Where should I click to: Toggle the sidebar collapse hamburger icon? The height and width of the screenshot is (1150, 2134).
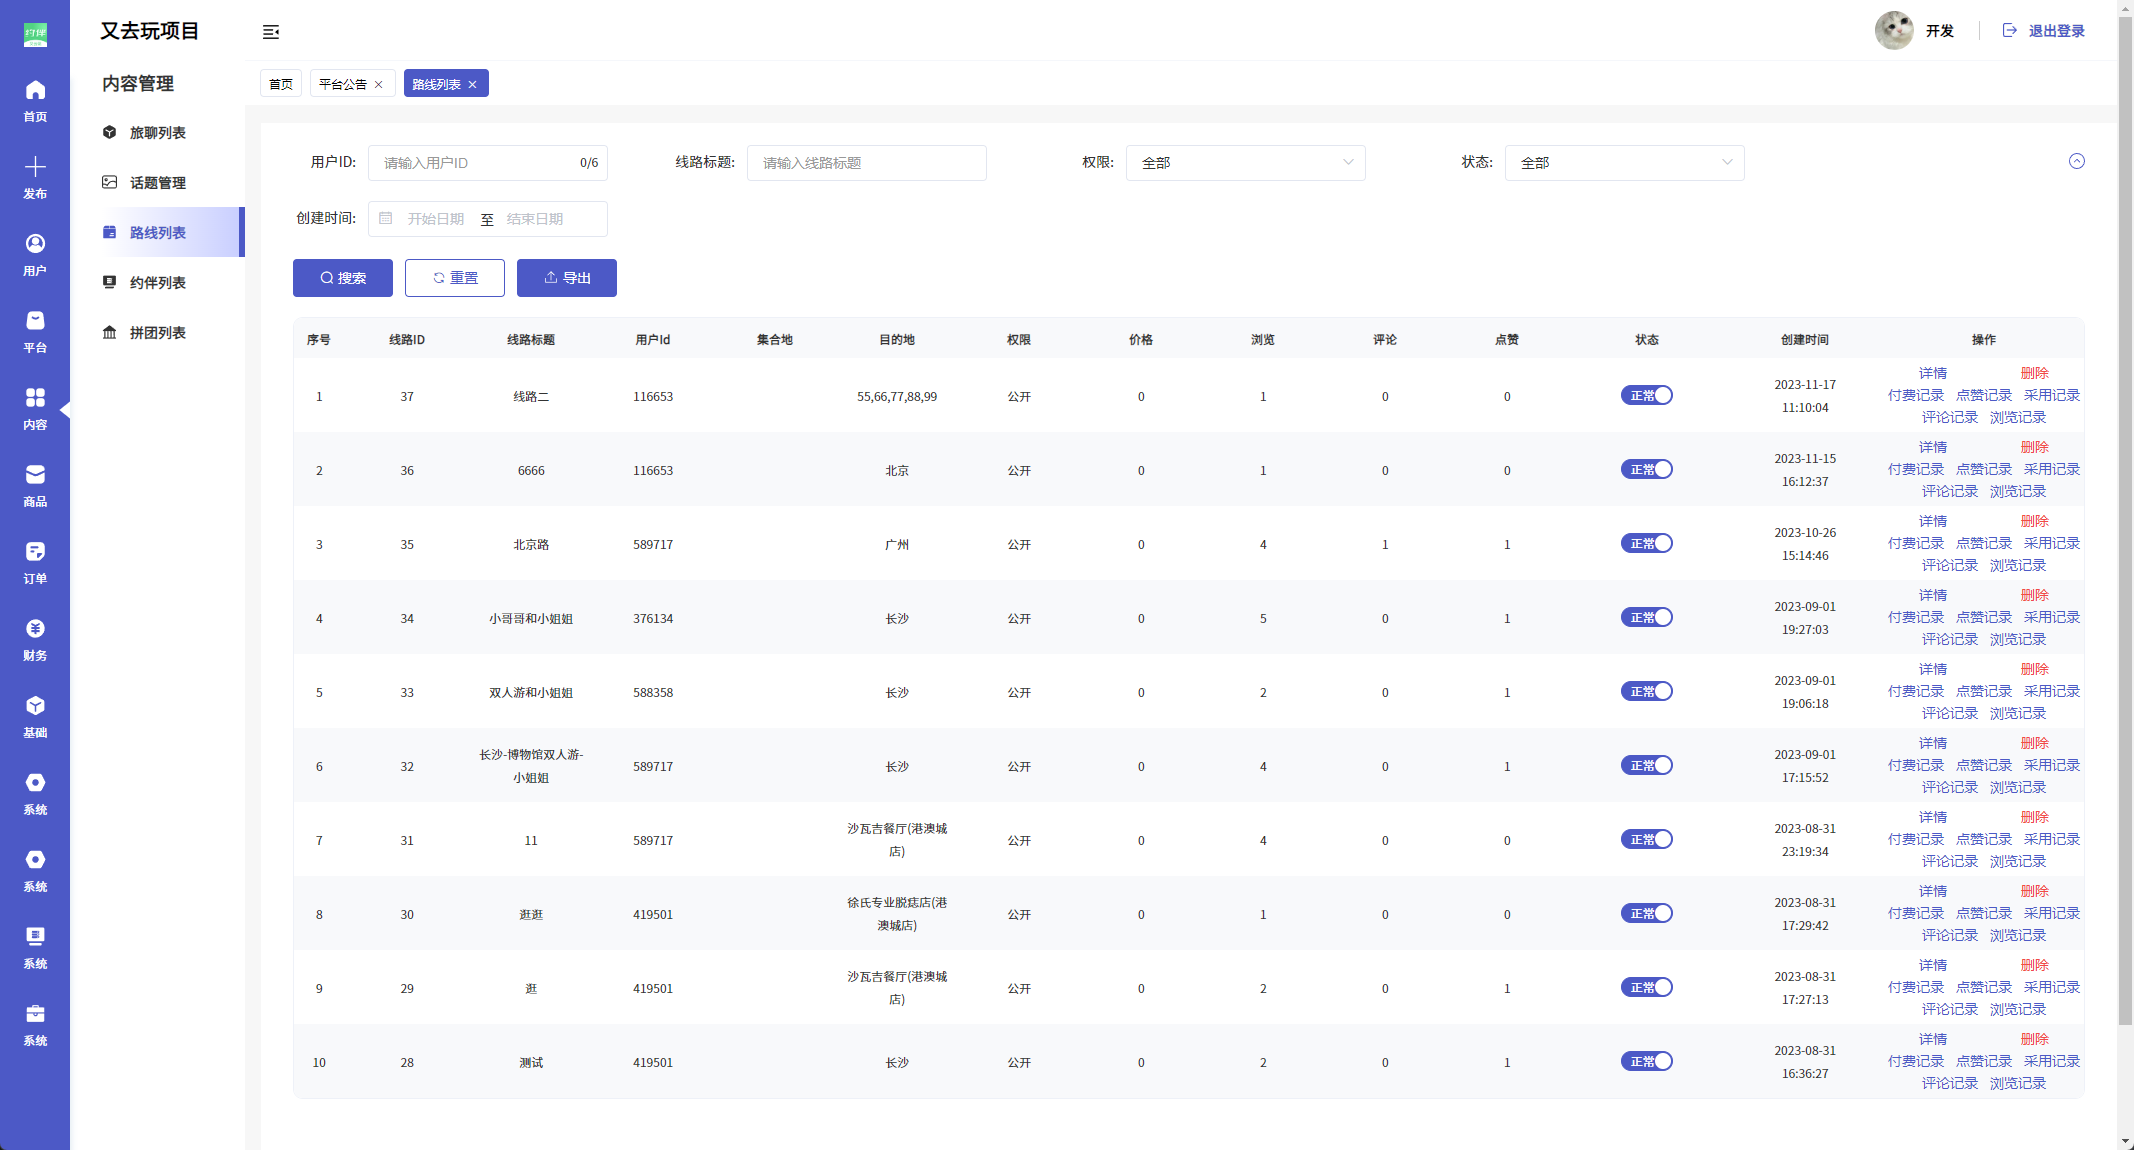click(271, 32)
